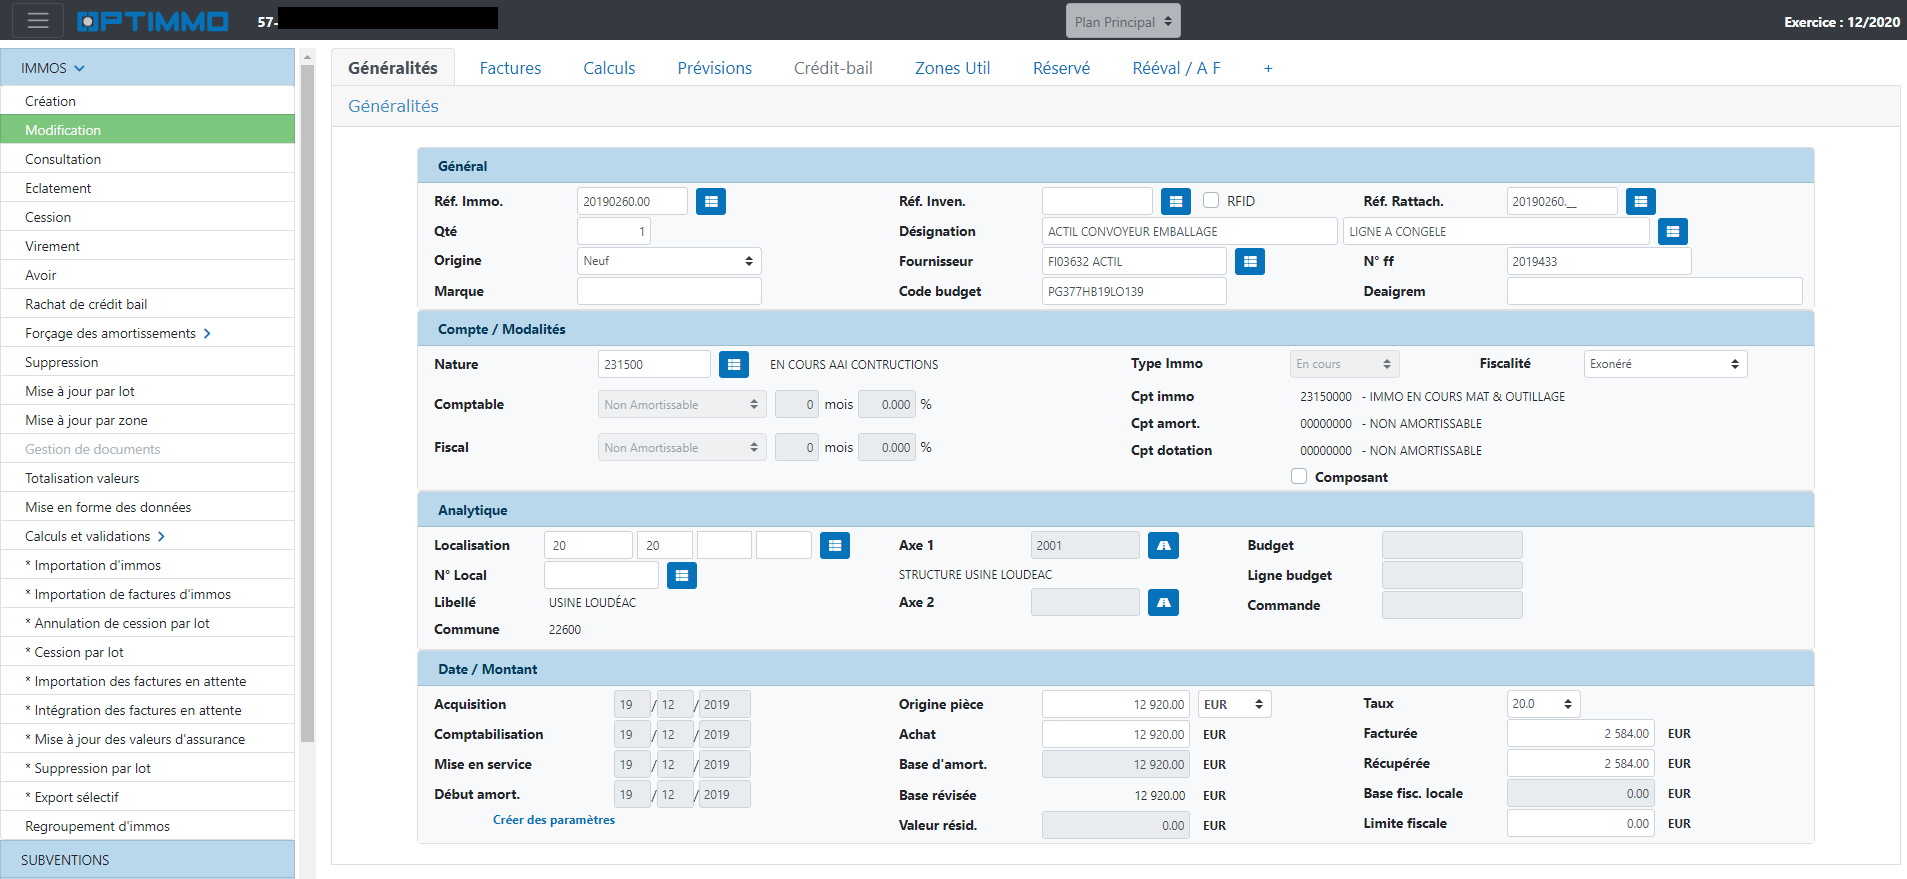
Task: Open the Fournisseur lookup list icon
Action: 1250,261
